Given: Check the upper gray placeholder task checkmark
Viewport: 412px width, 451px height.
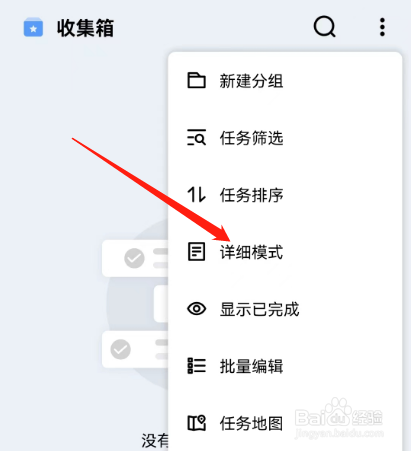Looking at the screenshot, I should click(x=134, y=258).
